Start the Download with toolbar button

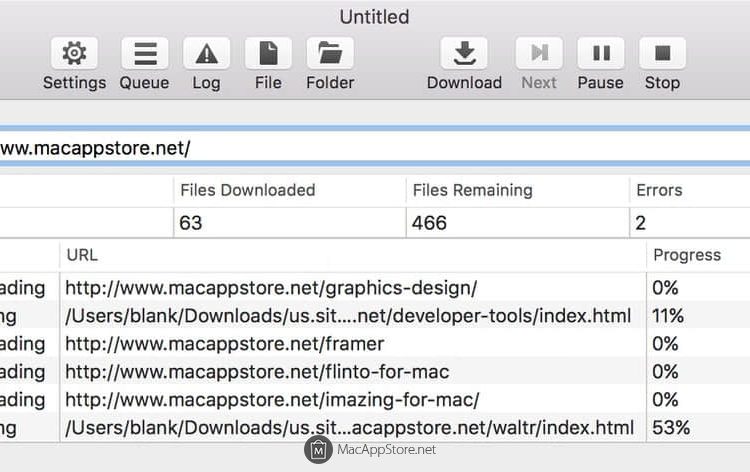(x=464, y=54)
